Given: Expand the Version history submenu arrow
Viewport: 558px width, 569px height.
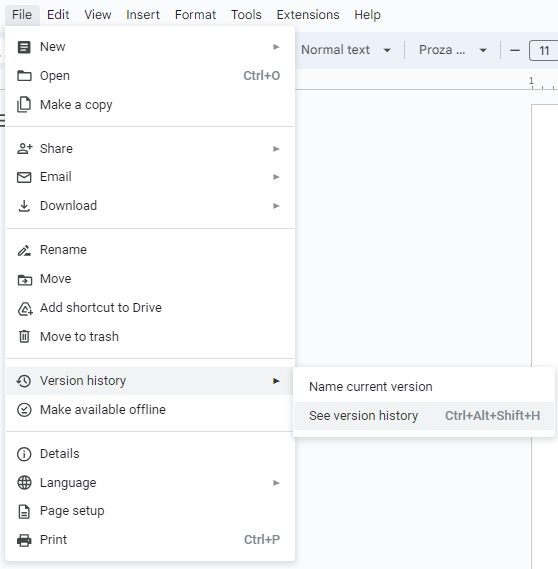Looking at the screenshot, I should point(276,381).
